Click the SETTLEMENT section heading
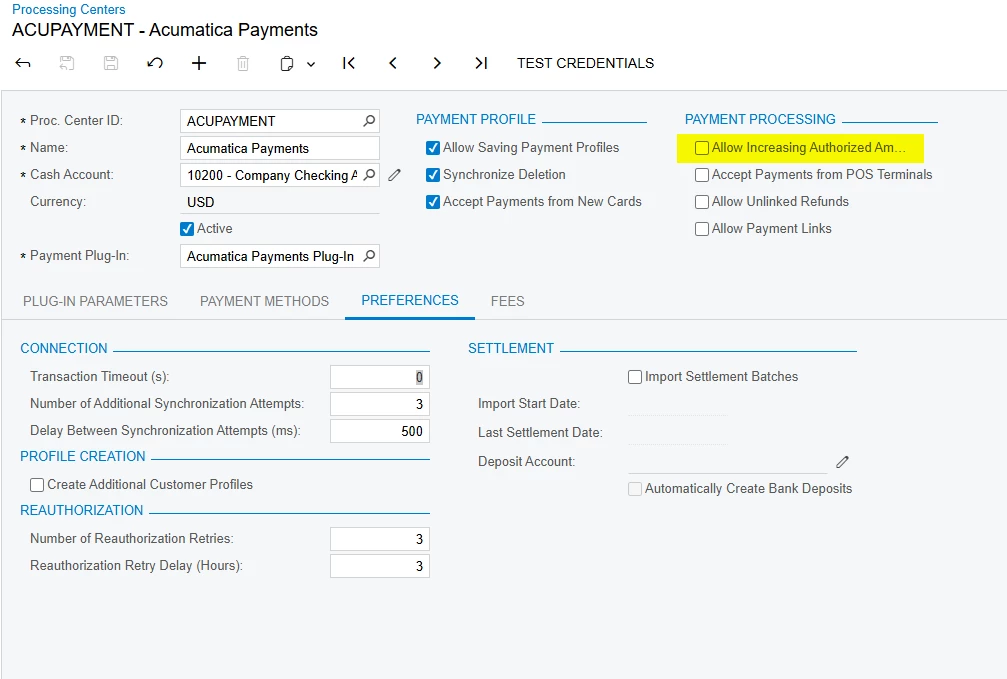 [x=511, y=348]
